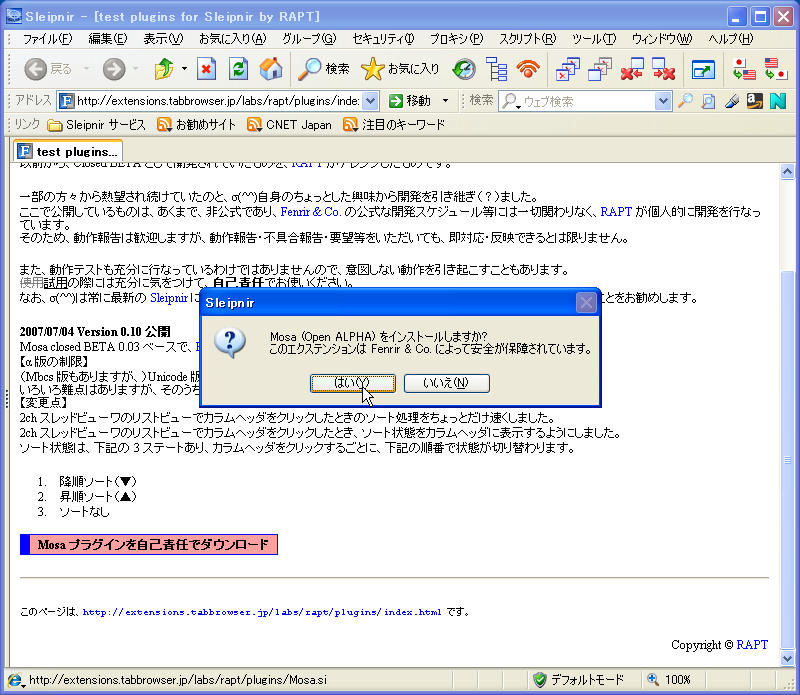This screenshot has height=695, width=800.
Task: Open the back button history dropdown arrow
Action: tap(86, 68)
